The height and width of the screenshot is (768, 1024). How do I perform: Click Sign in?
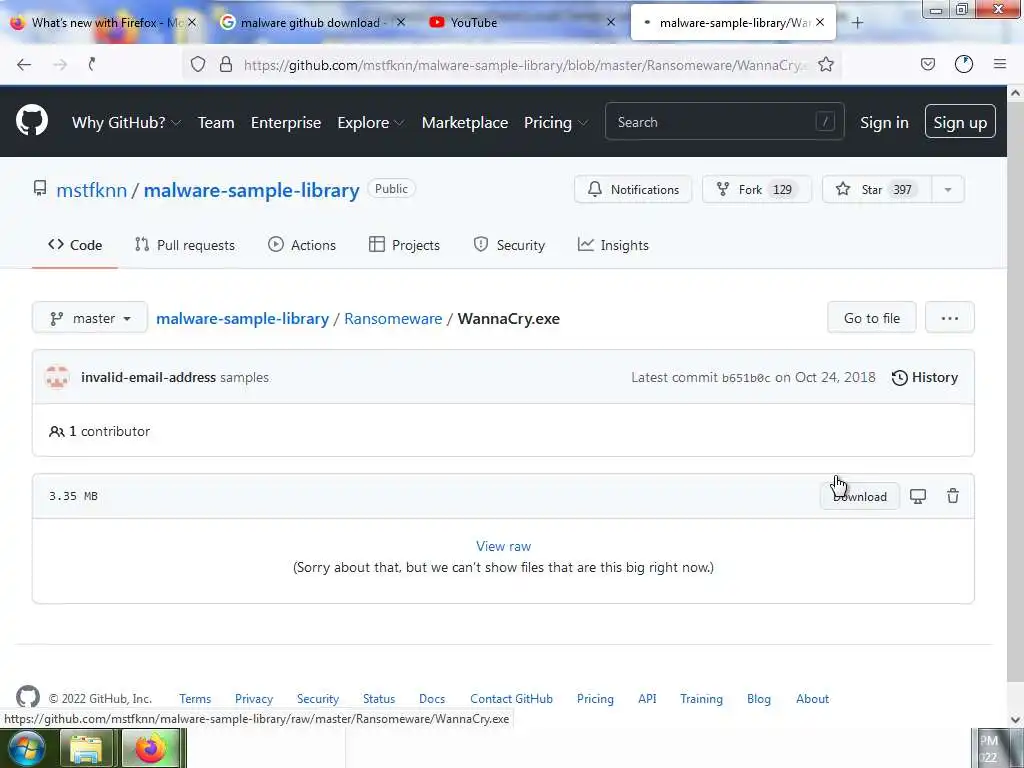(884, 122)
